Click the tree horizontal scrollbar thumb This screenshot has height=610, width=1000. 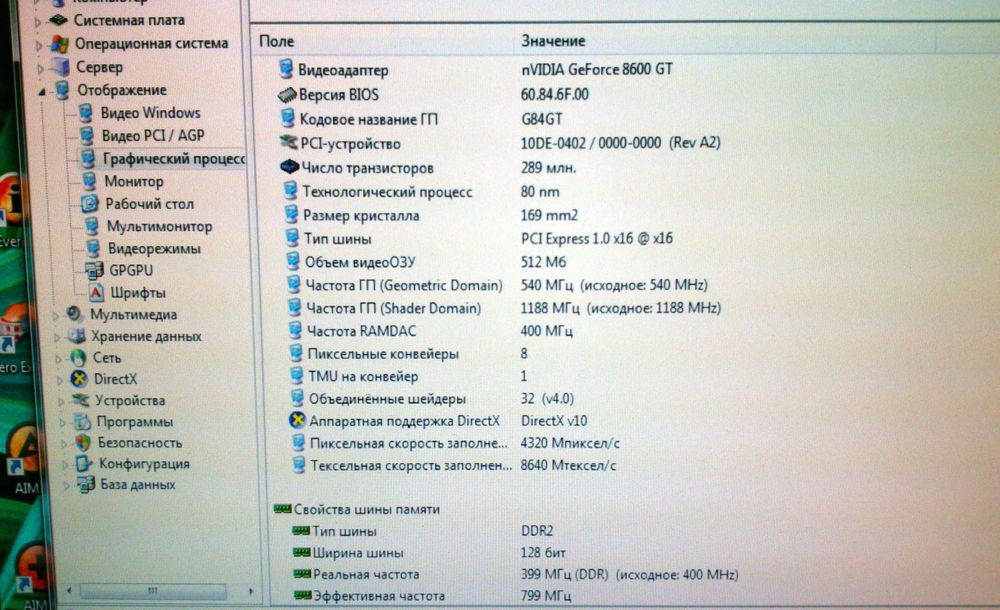pyautogui.click(x=153, y=591)
